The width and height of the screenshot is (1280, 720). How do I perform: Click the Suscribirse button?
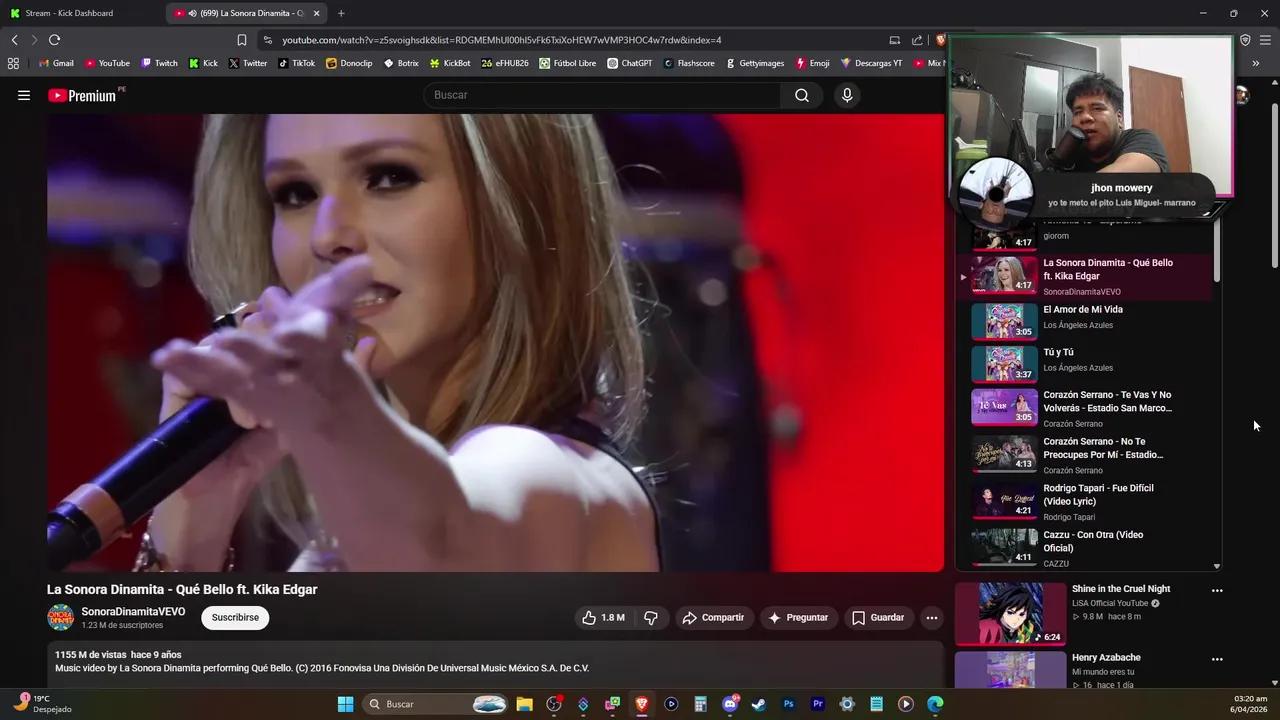point(235,618)
